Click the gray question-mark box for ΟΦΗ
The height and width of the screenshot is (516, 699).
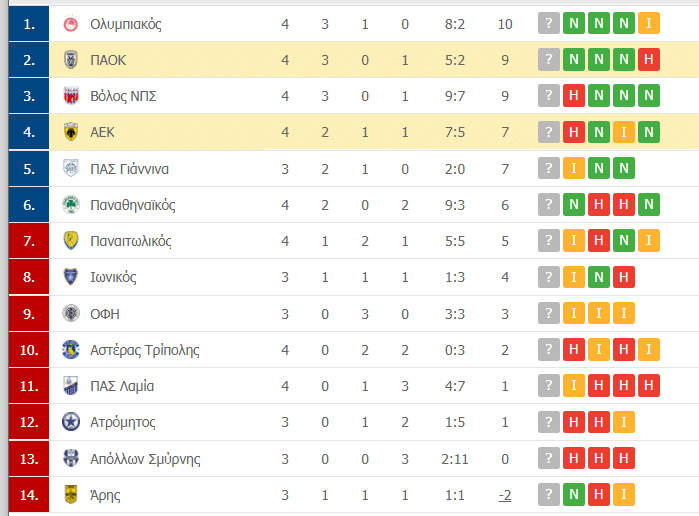point(548,313)
